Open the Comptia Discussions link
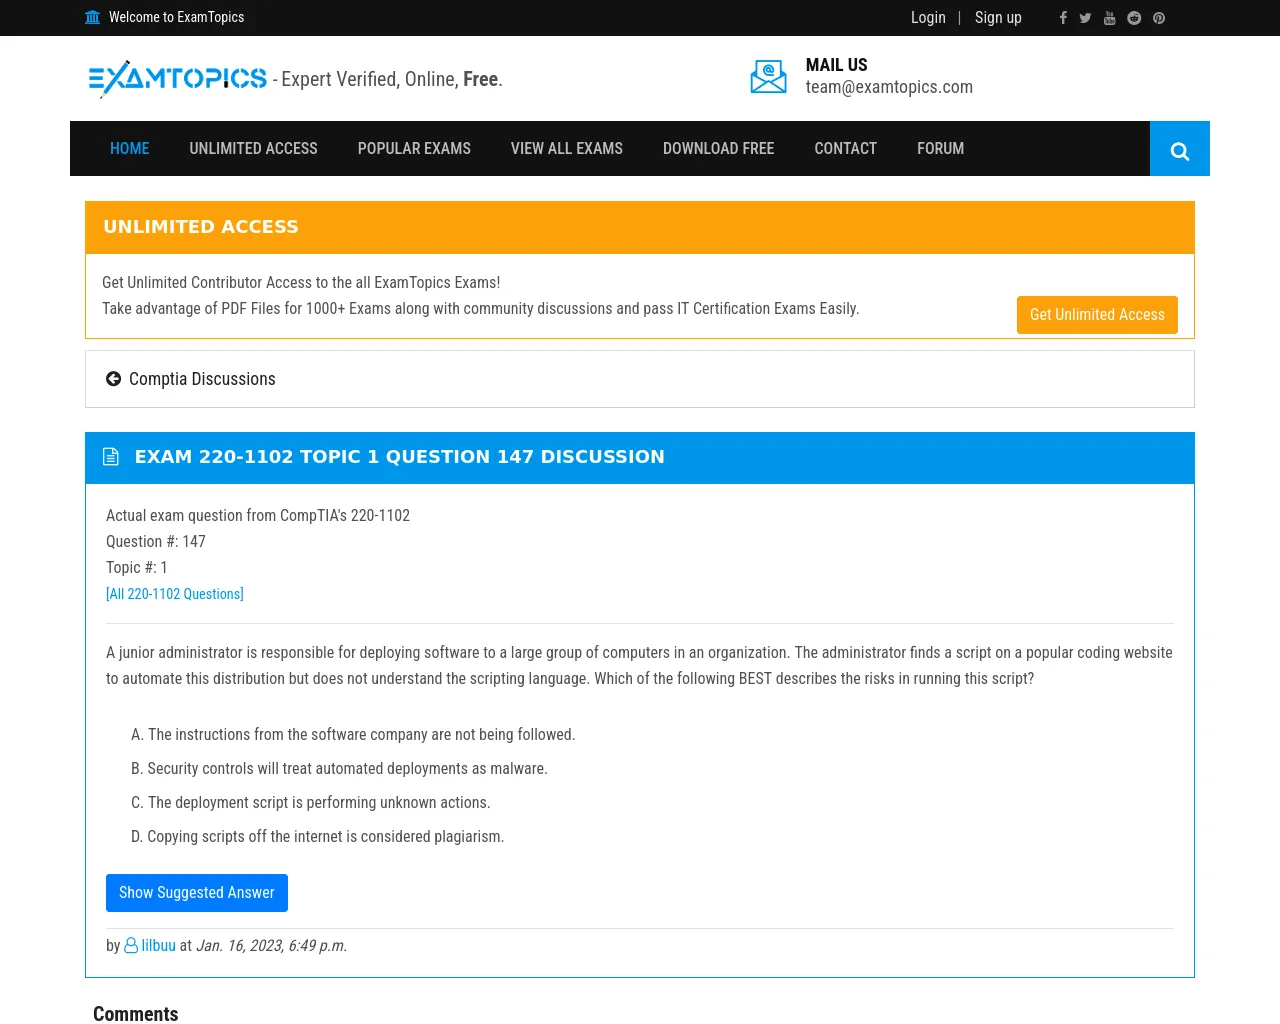The width and height of the screenshot is (1280, 1024). 202,379
